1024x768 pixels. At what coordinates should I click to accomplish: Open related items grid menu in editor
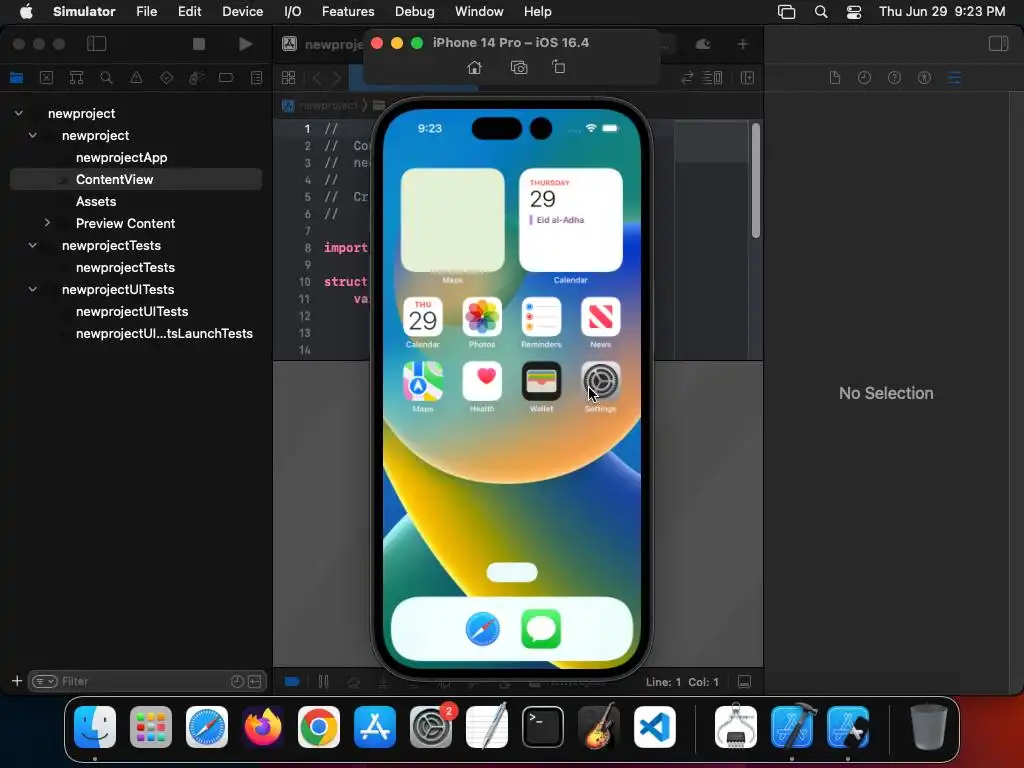tap(289, 78)
